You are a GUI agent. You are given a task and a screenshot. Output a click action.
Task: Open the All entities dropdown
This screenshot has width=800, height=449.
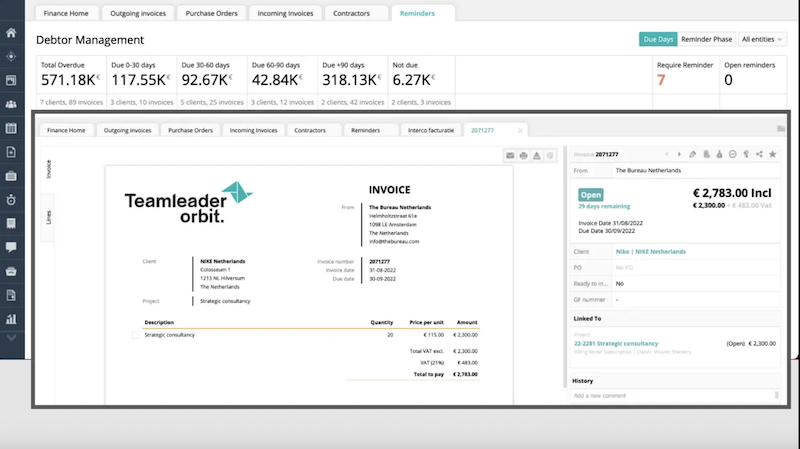[763, 39]
